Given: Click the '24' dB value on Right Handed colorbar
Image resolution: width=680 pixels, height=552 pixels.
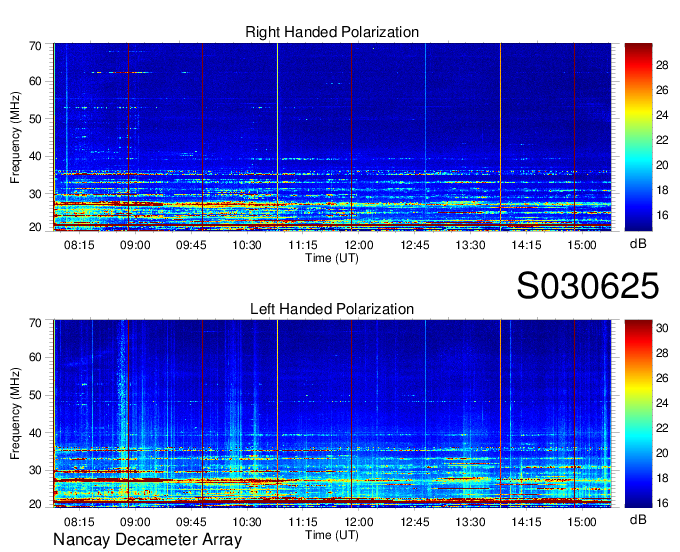Looking at the screenshot, I should click(x=662, y=115).
